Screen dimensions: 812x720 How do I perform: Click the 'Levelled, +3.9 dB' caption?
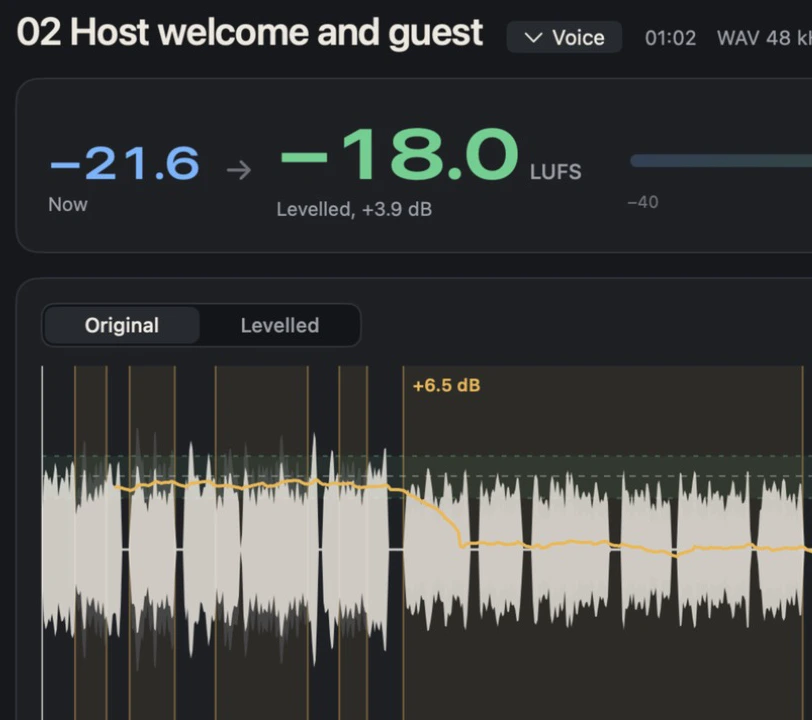point(354,209)
